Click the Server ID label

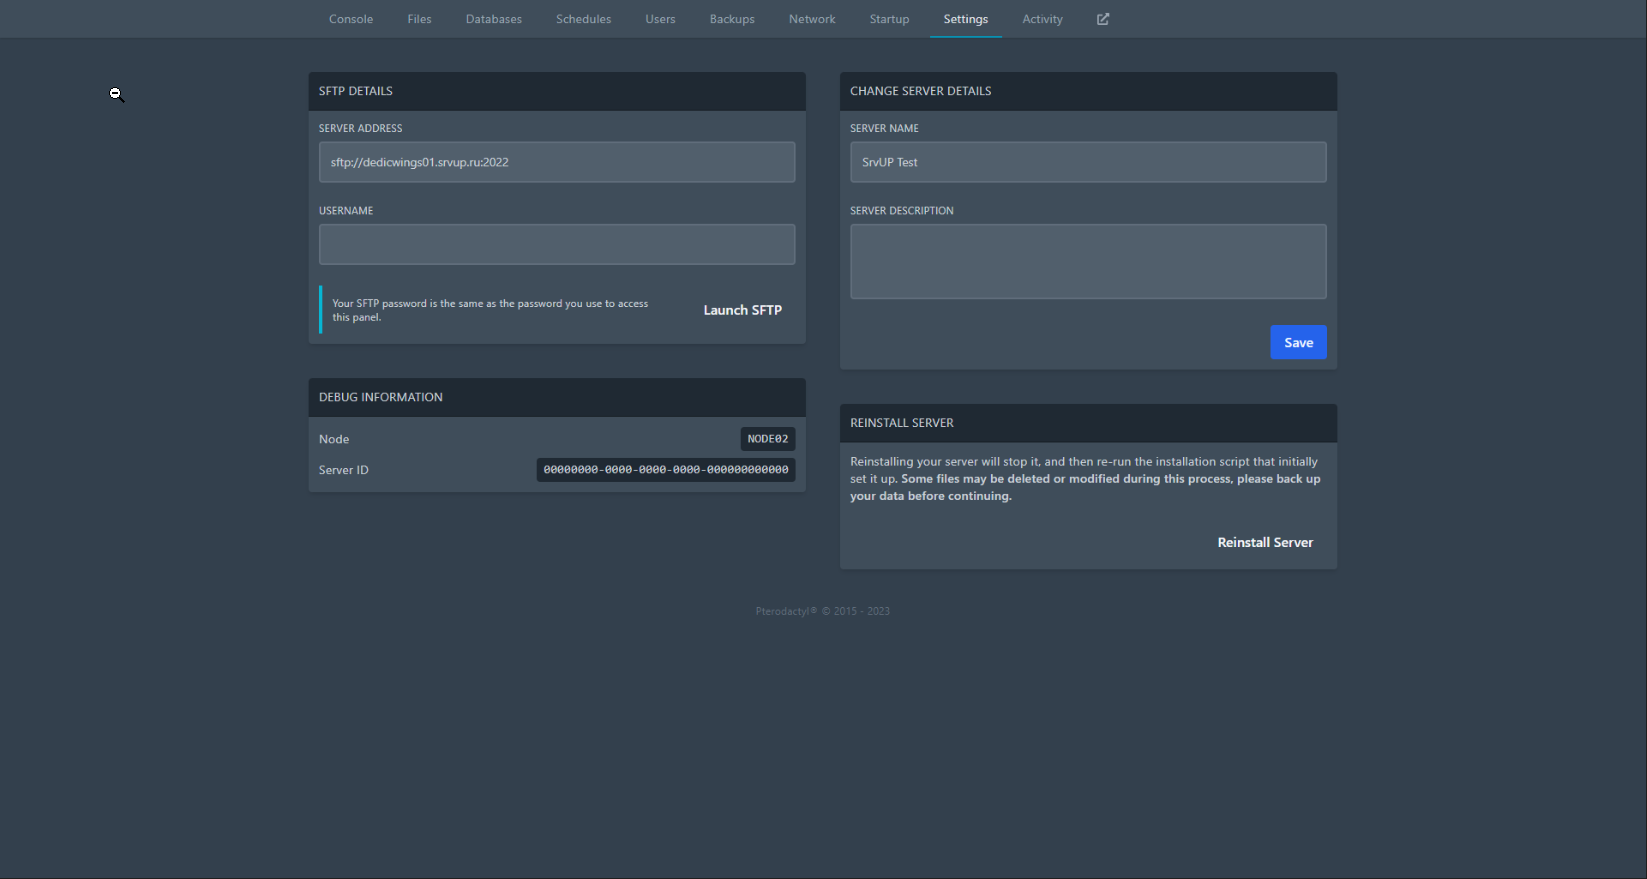tap(344, 470)
